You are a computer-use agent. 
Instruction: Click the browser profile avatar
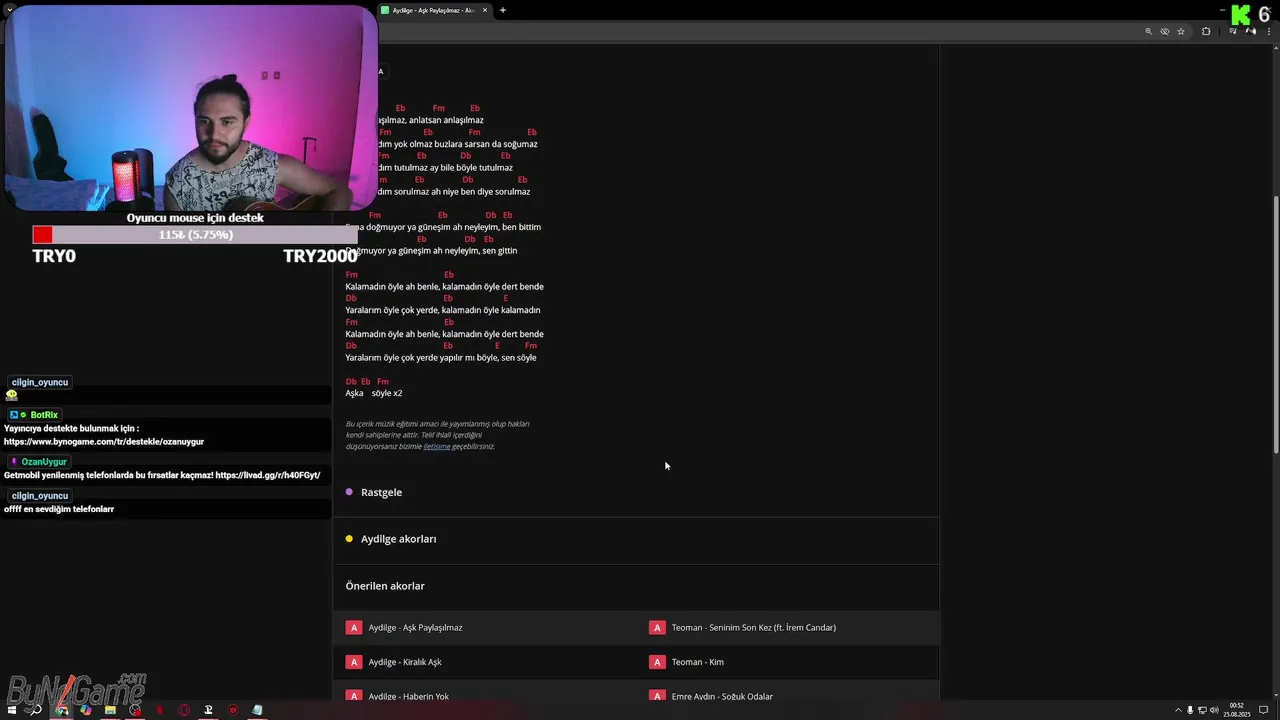click(1250, 31)
